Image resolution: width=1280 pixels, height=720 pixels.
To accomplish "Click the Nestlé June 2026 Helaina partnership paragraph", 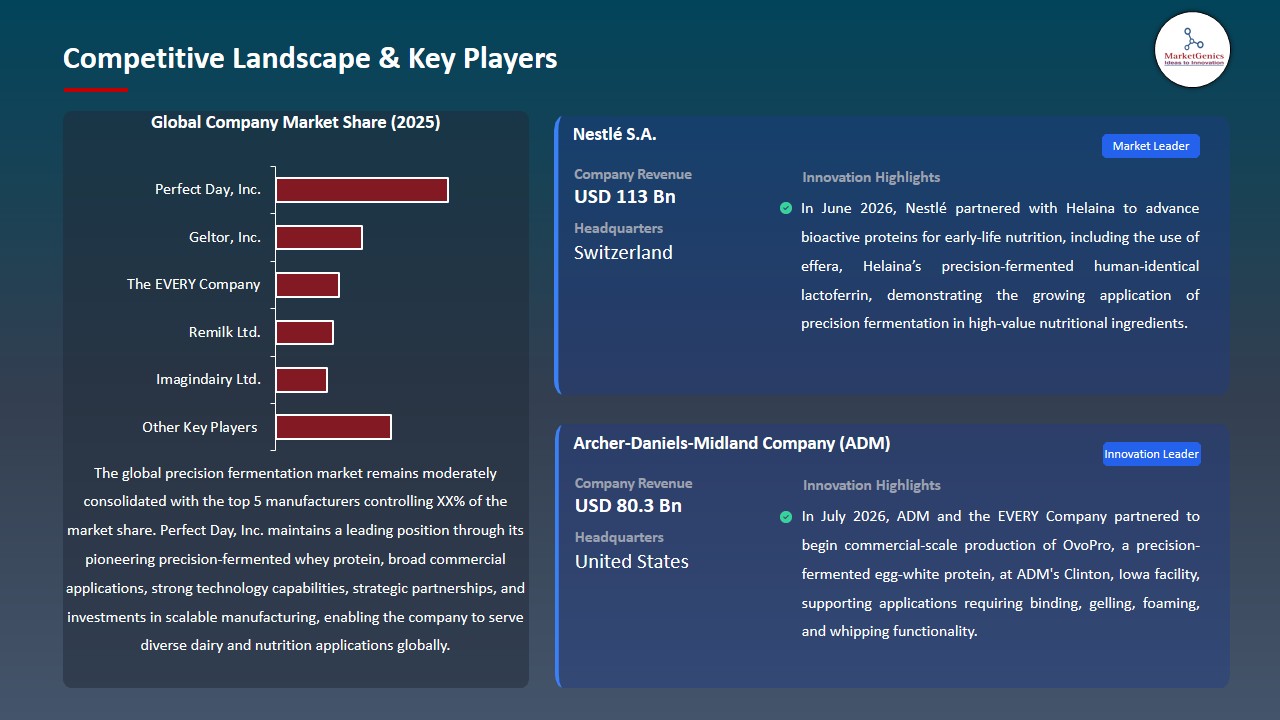I will click(x=1000, y=266).
